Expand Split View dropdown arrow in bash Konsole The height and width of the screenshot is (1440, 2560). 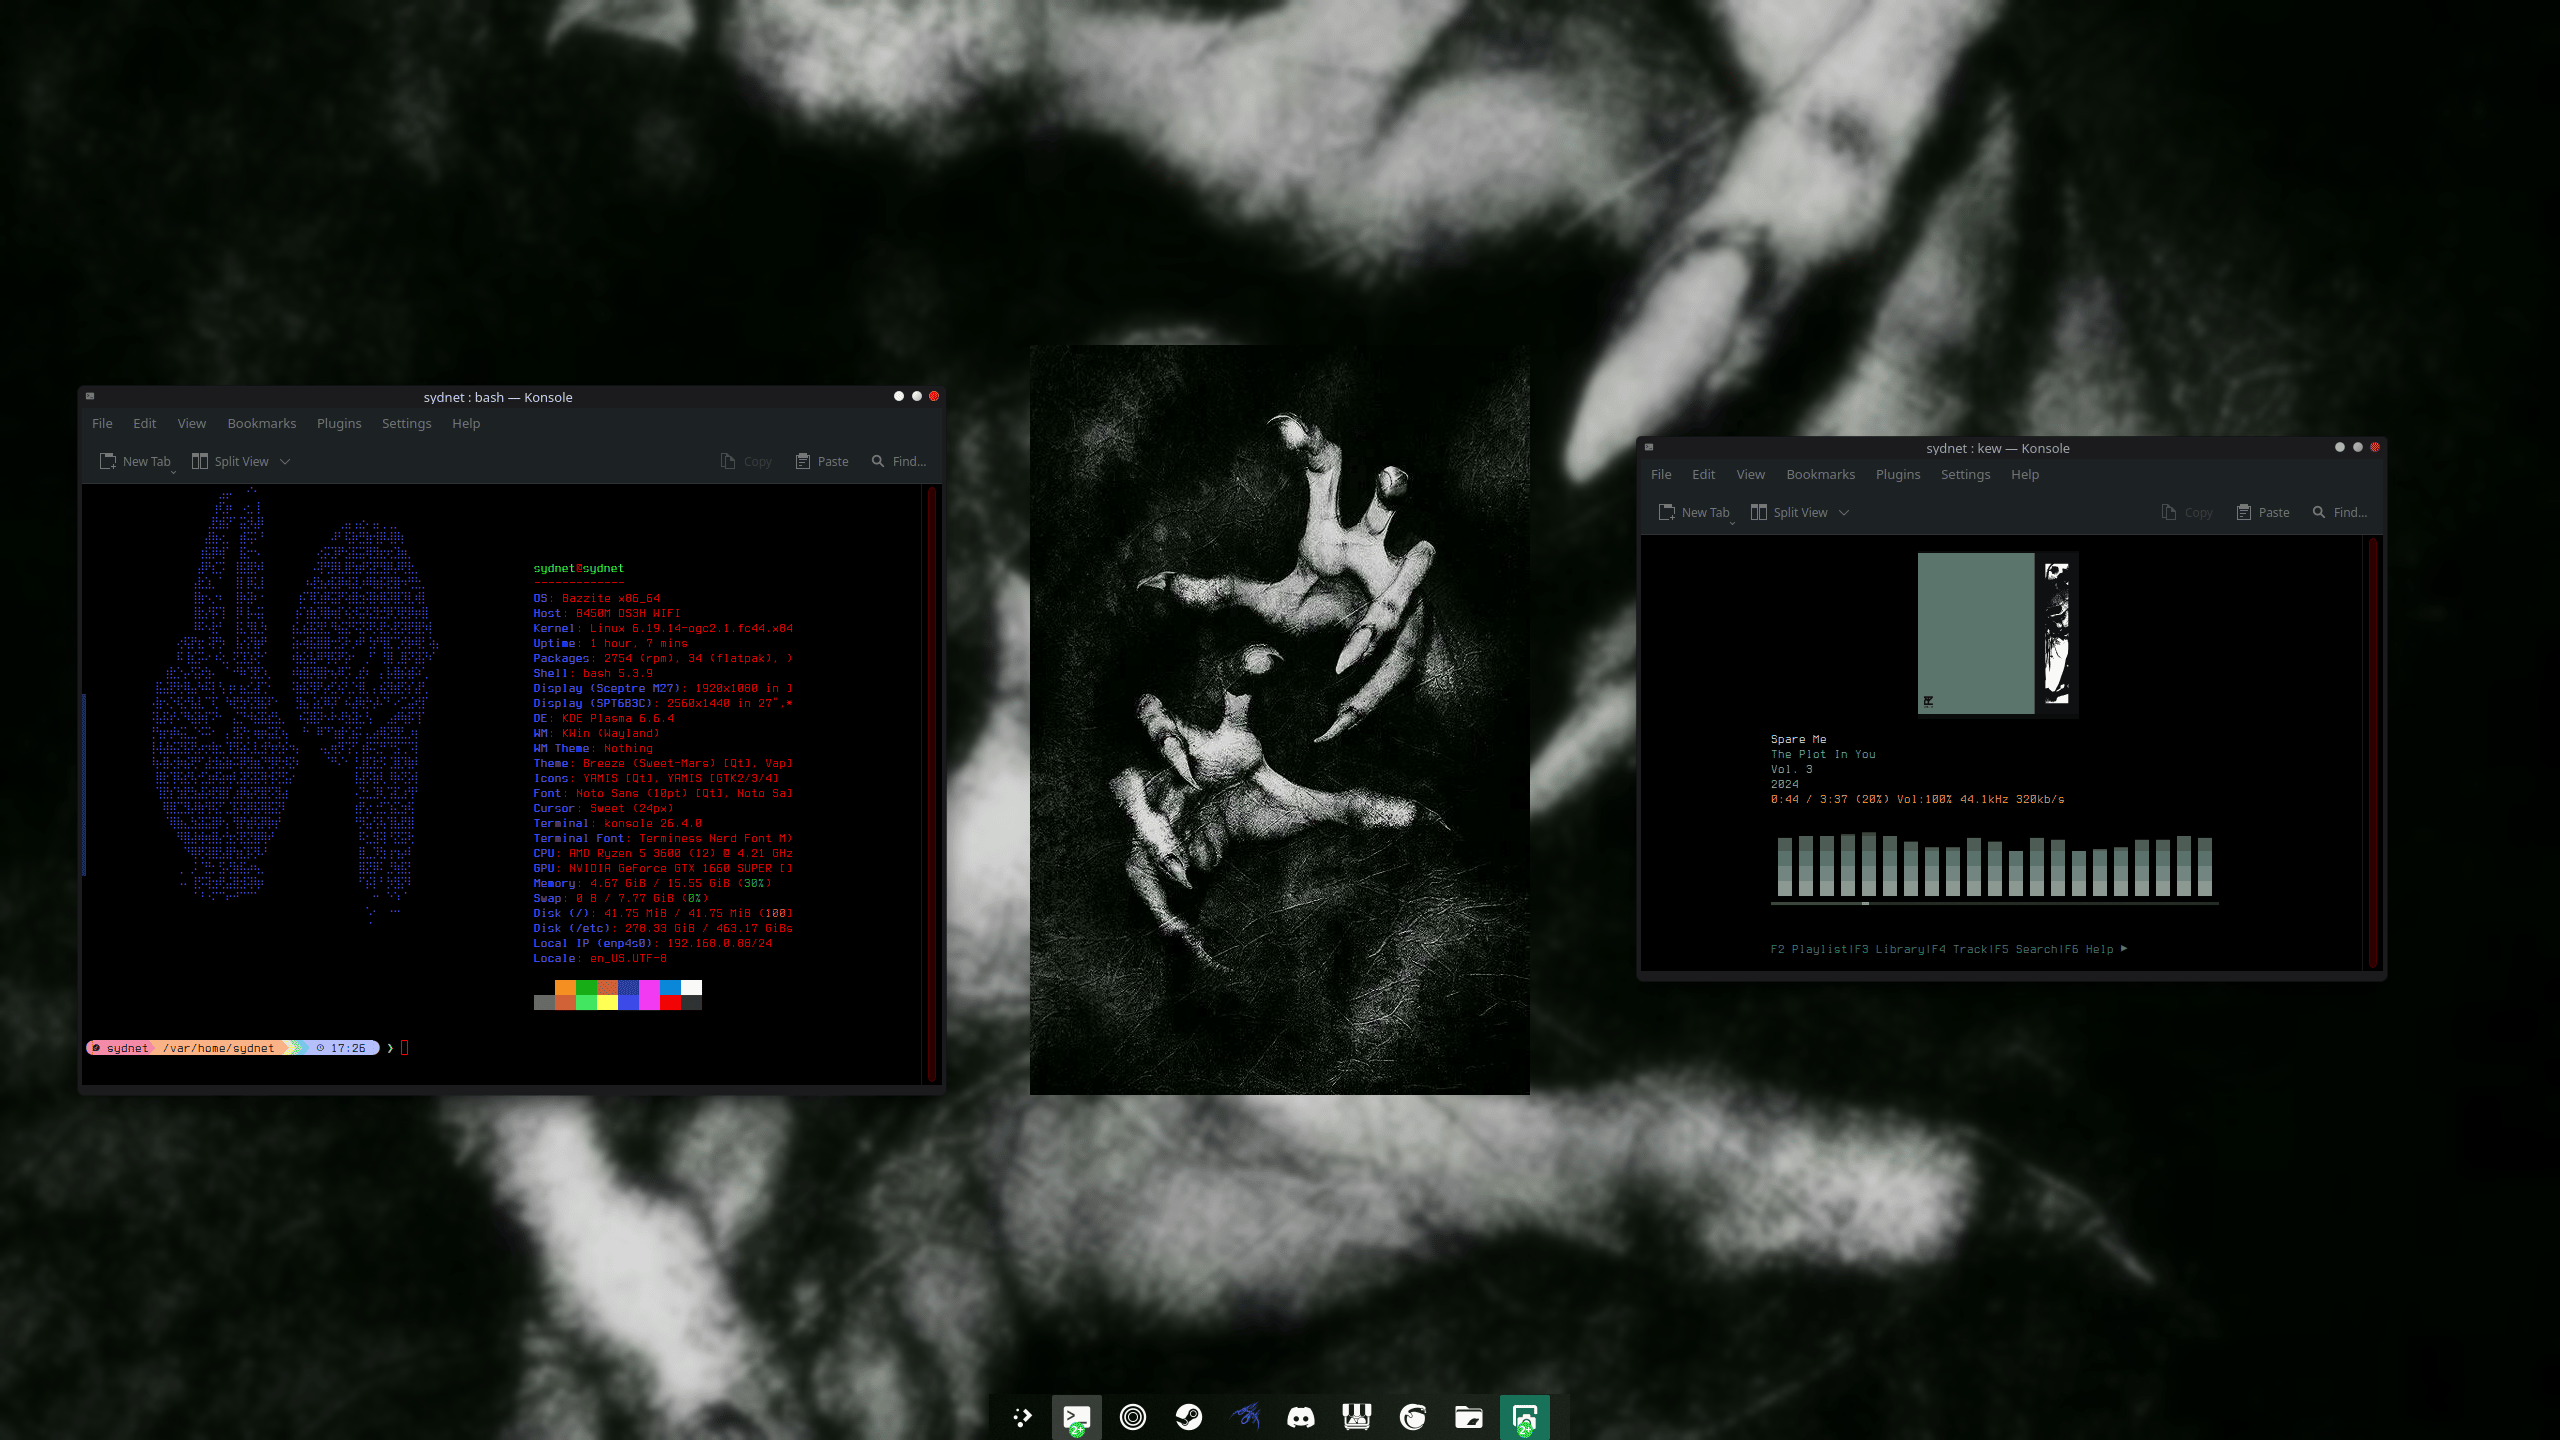(285, 461)
